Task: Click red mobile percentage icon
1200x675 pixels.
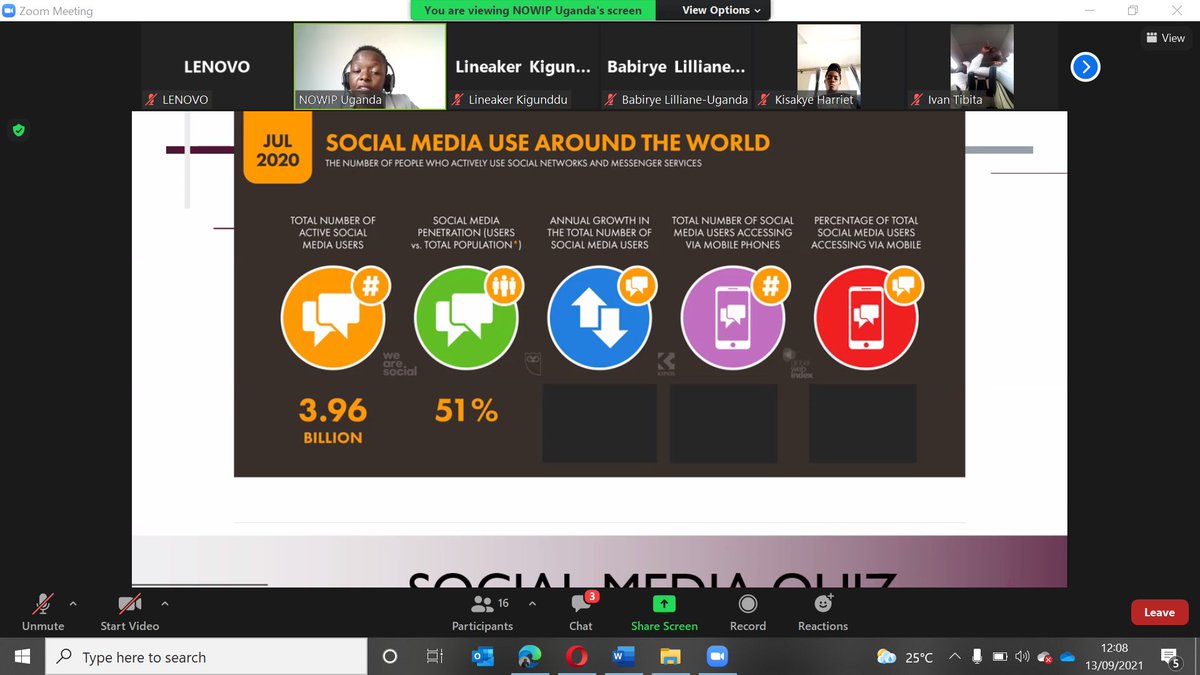Action: tap(866, 319)
